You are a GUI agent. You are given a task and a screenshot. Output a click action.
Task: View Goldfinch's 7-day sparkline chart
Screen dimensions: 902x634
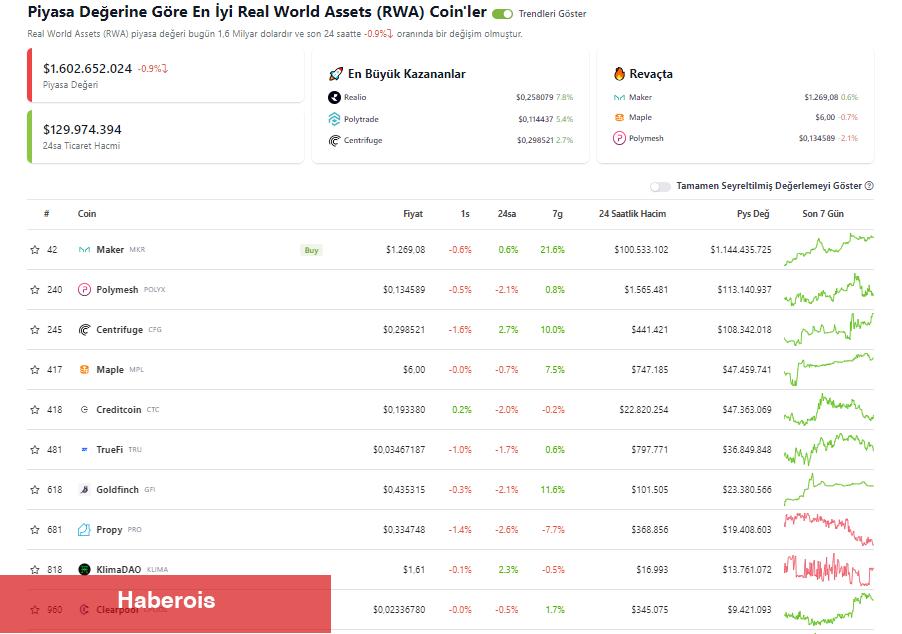click(x=828, y=488)
